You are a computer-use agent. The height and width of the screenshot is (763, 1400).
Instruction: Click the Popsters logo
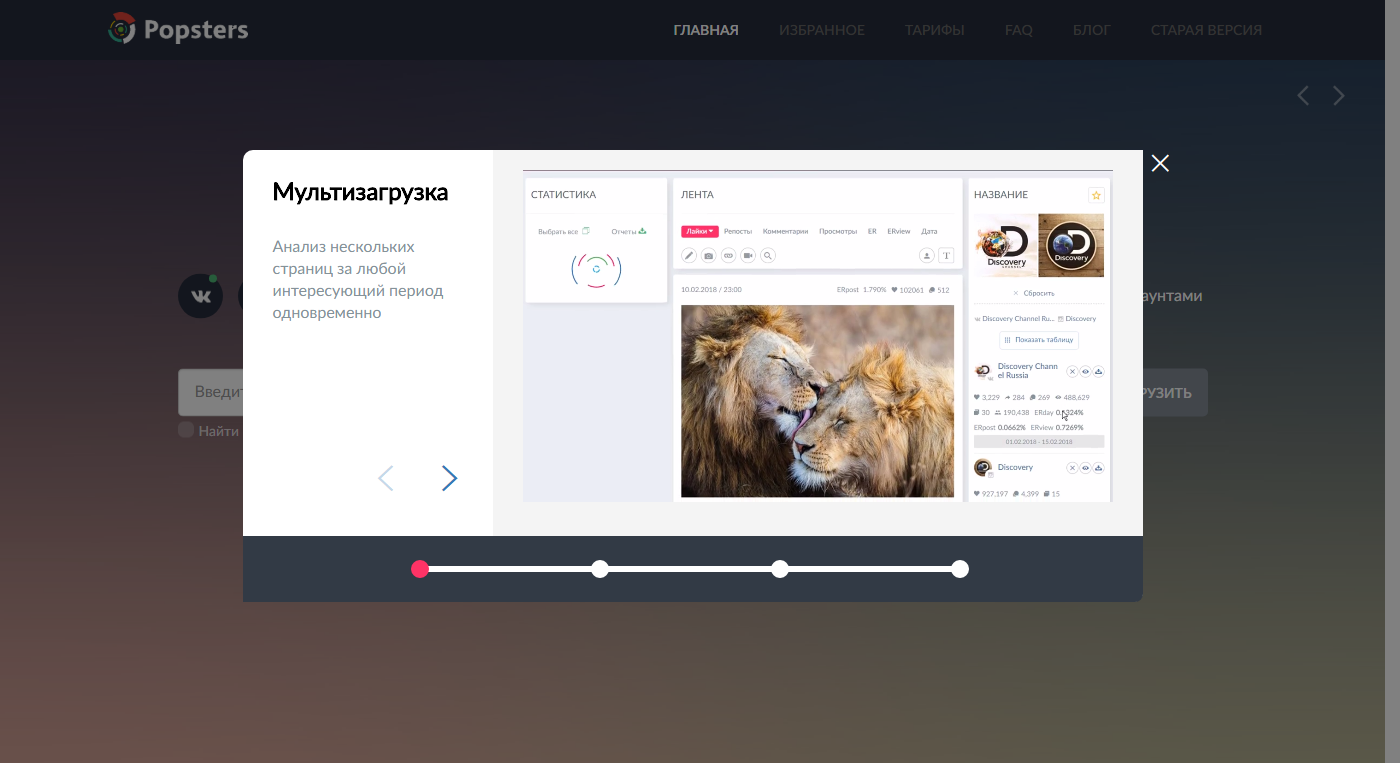tap(178, 30)
